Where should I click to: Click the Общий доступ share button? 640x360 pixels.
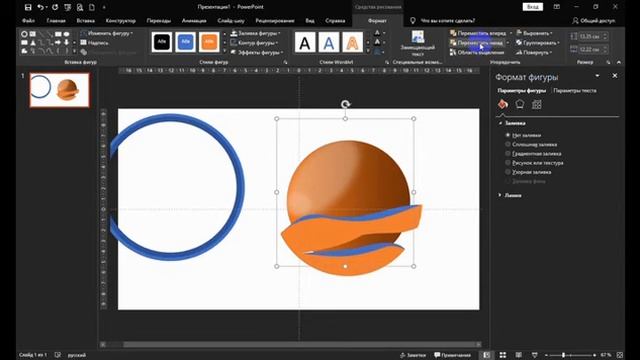tap(594, 20)
